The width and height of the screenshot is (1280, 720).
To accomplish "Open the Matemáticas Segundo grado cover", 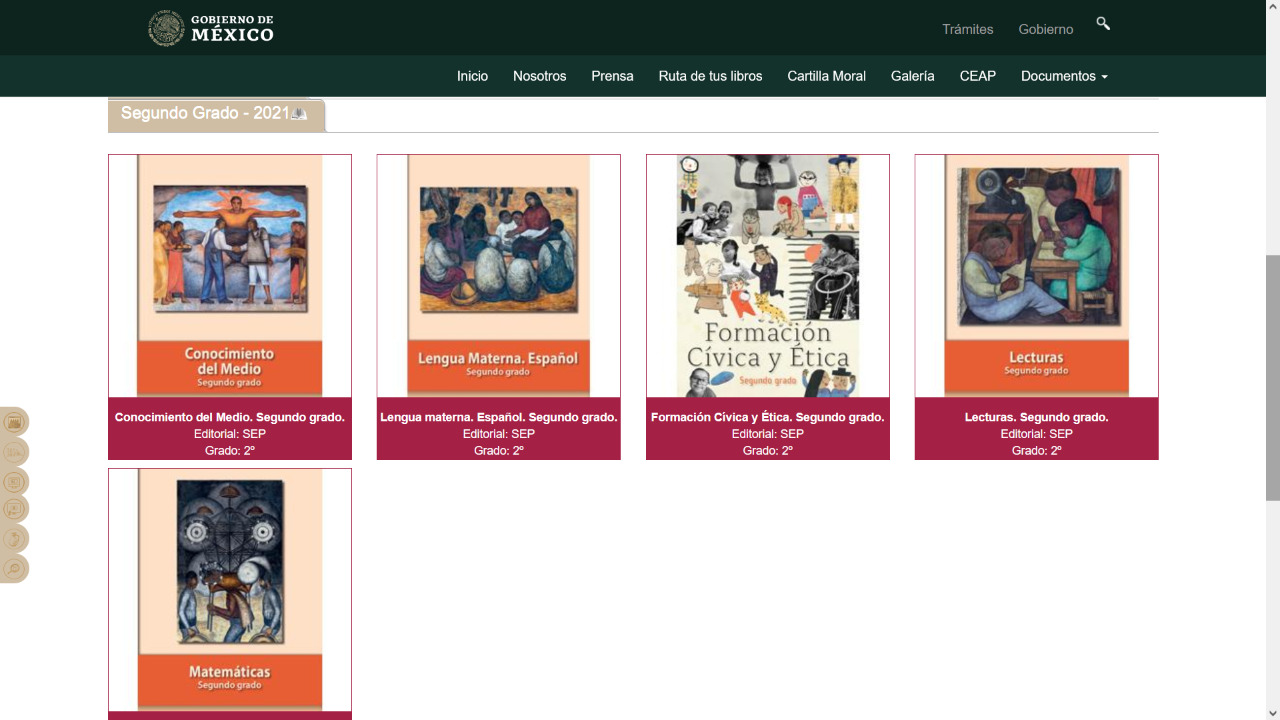I will coord(230,590).
